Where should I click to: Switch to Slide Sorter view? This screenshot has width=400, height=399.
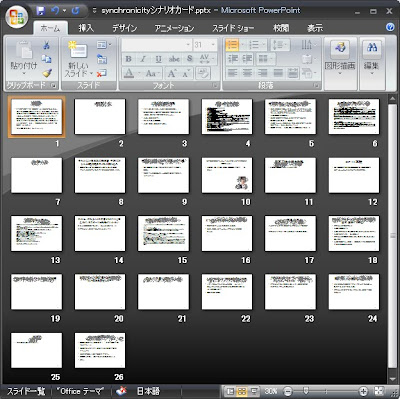pos(242,391)
